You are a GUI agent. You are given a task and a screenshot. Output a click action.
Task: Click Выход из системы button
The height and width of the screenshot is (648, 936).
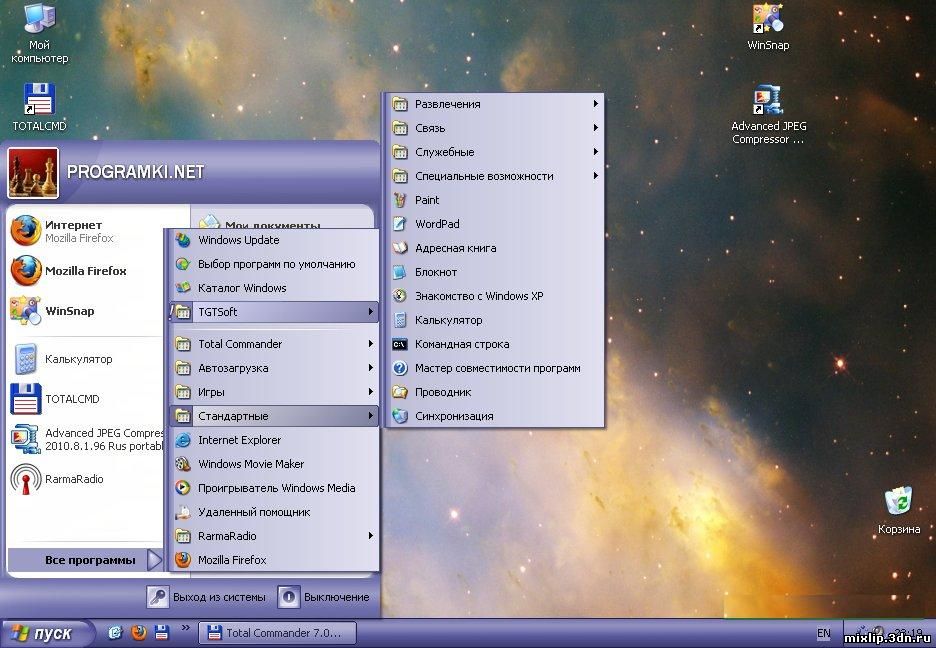pos(207,597)
